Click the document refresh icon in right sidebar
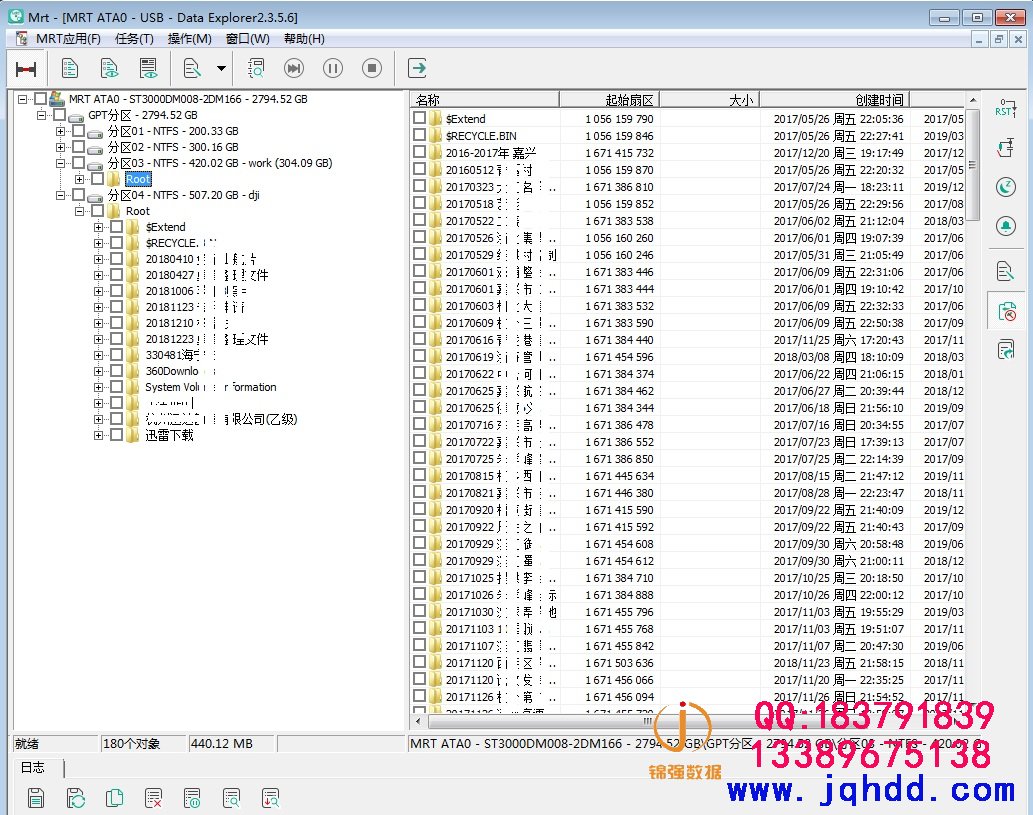Image resolution: width=1033 pixels, height=815 pixels. [x=1005, y=350]
